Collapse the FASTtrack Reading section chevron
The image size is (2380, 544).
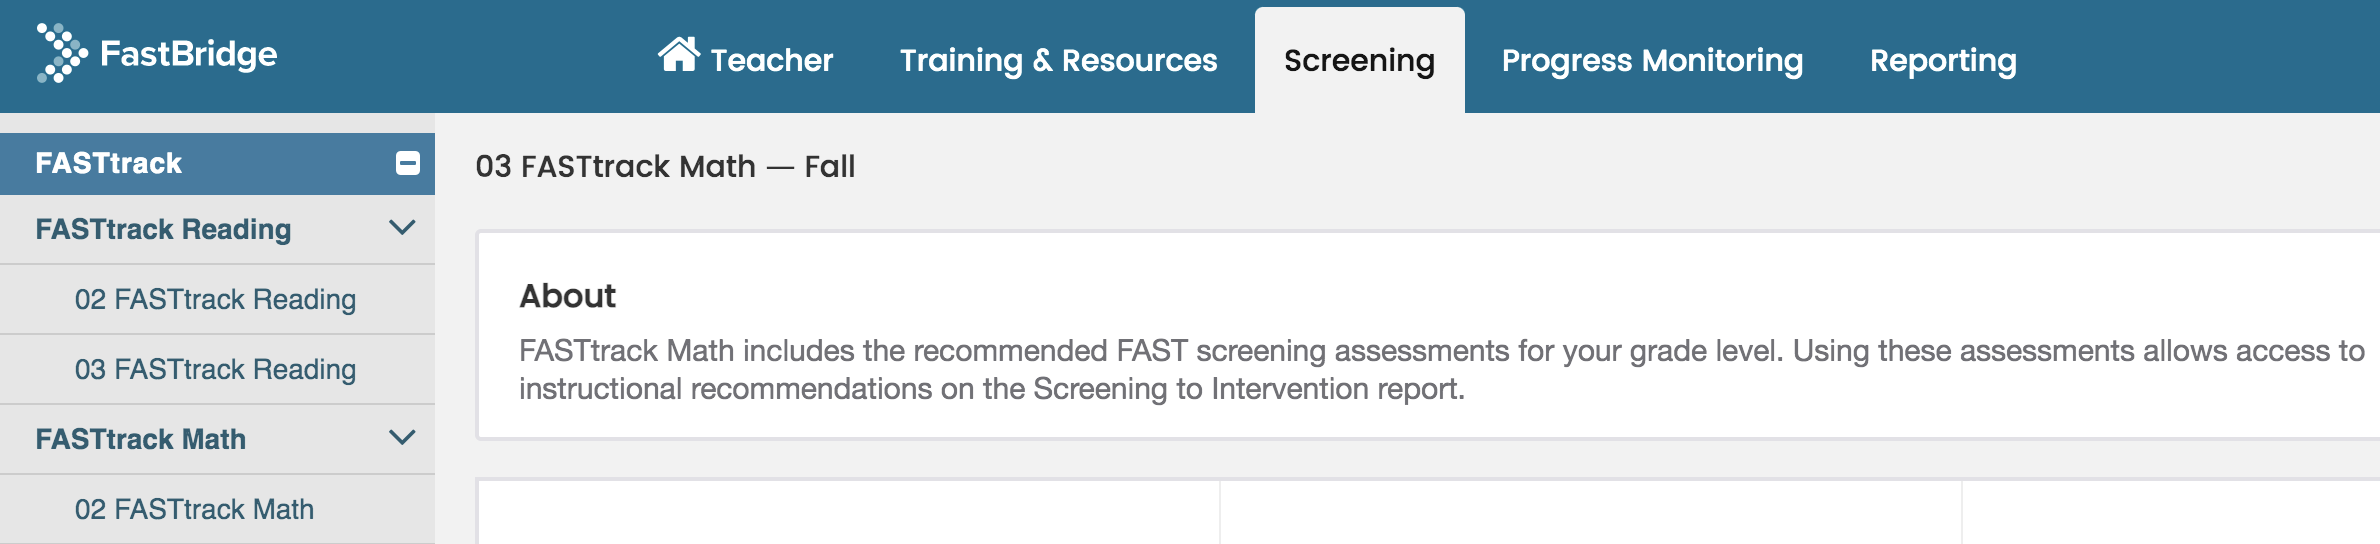tap(402, 228)
